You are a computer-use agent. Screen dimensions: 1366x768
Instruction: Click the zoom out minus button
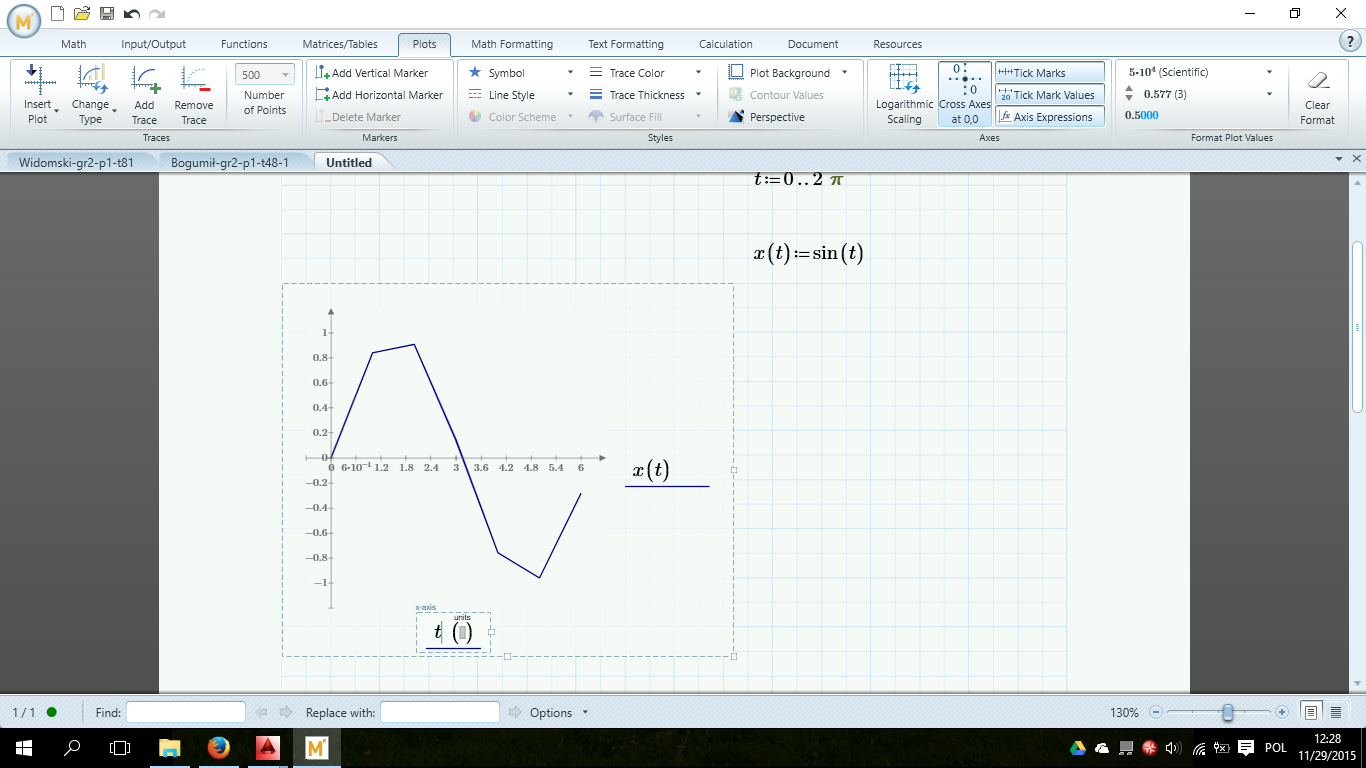(x=1156, y=712)
